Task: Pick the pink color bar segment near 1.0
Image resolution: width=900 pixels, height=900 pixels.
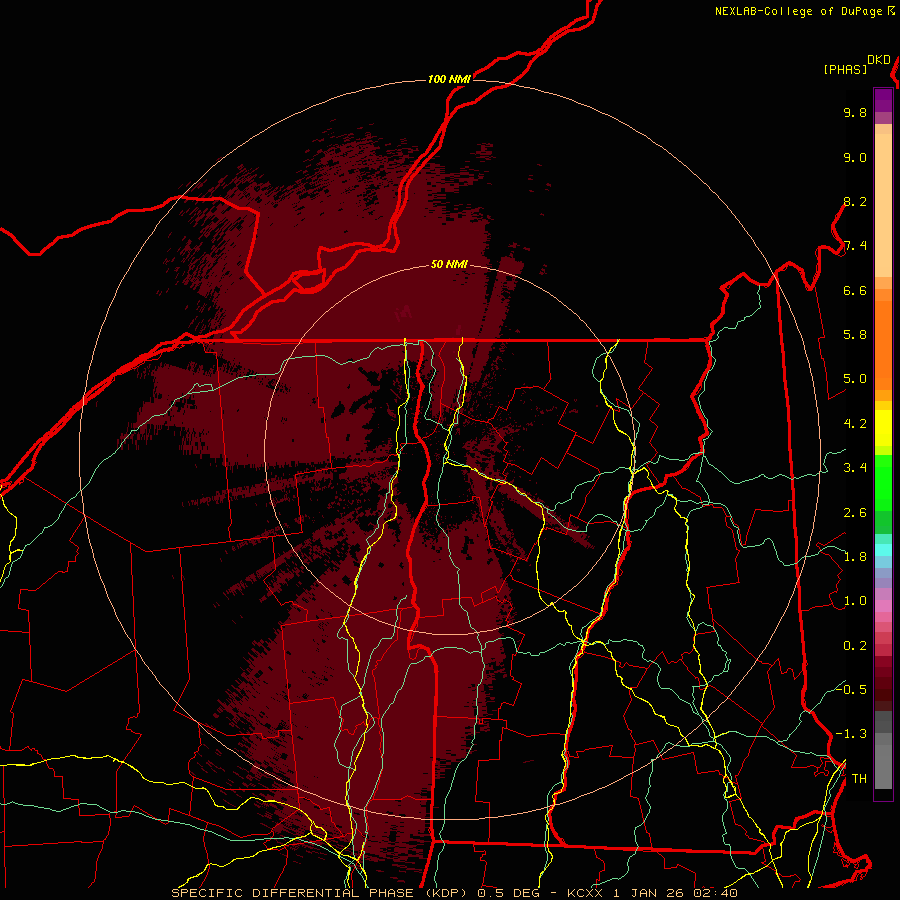Action: pos(883,606)
